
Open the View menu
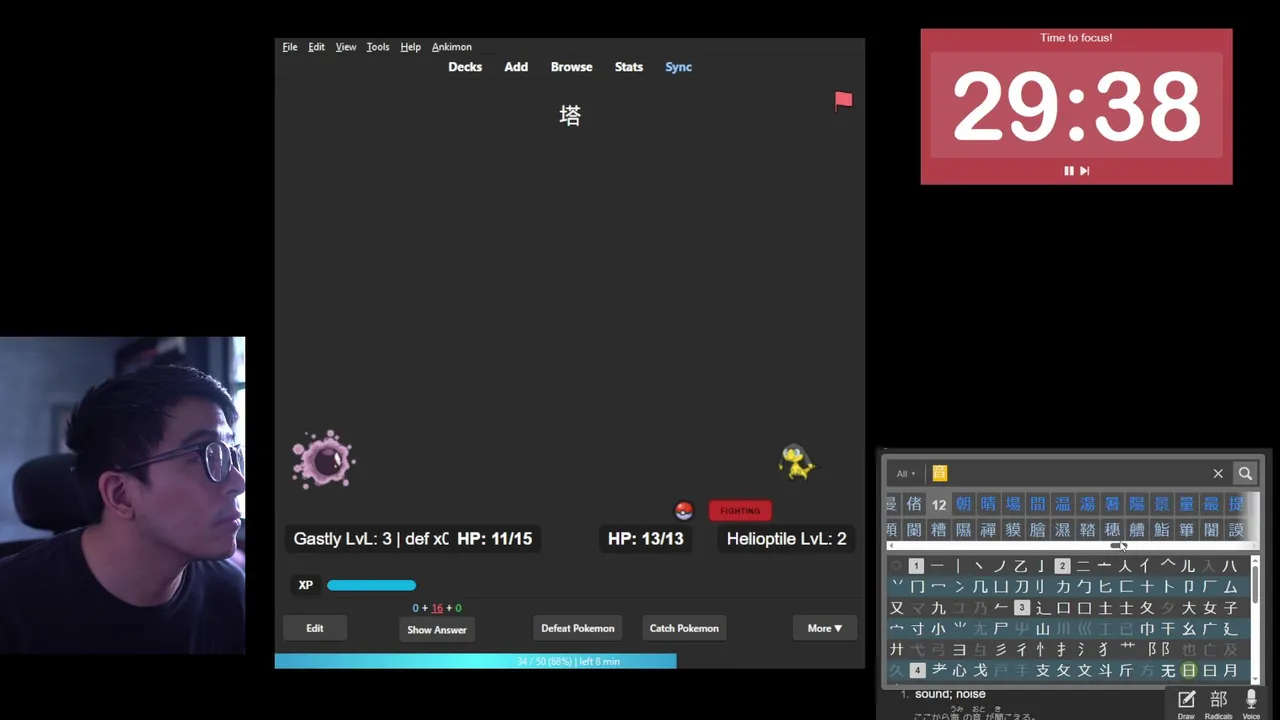click(x=346, y=47)
